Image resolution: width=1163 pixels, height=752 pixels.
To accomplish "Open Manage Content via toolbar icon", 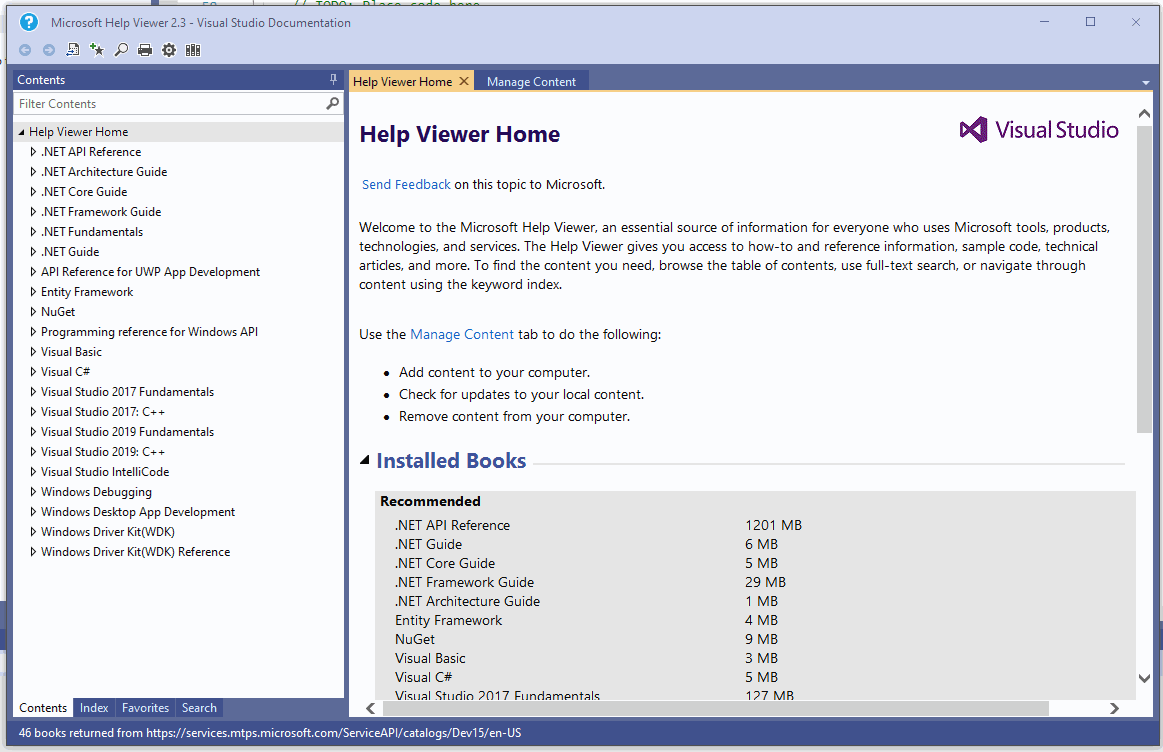I will click(192, 49).
